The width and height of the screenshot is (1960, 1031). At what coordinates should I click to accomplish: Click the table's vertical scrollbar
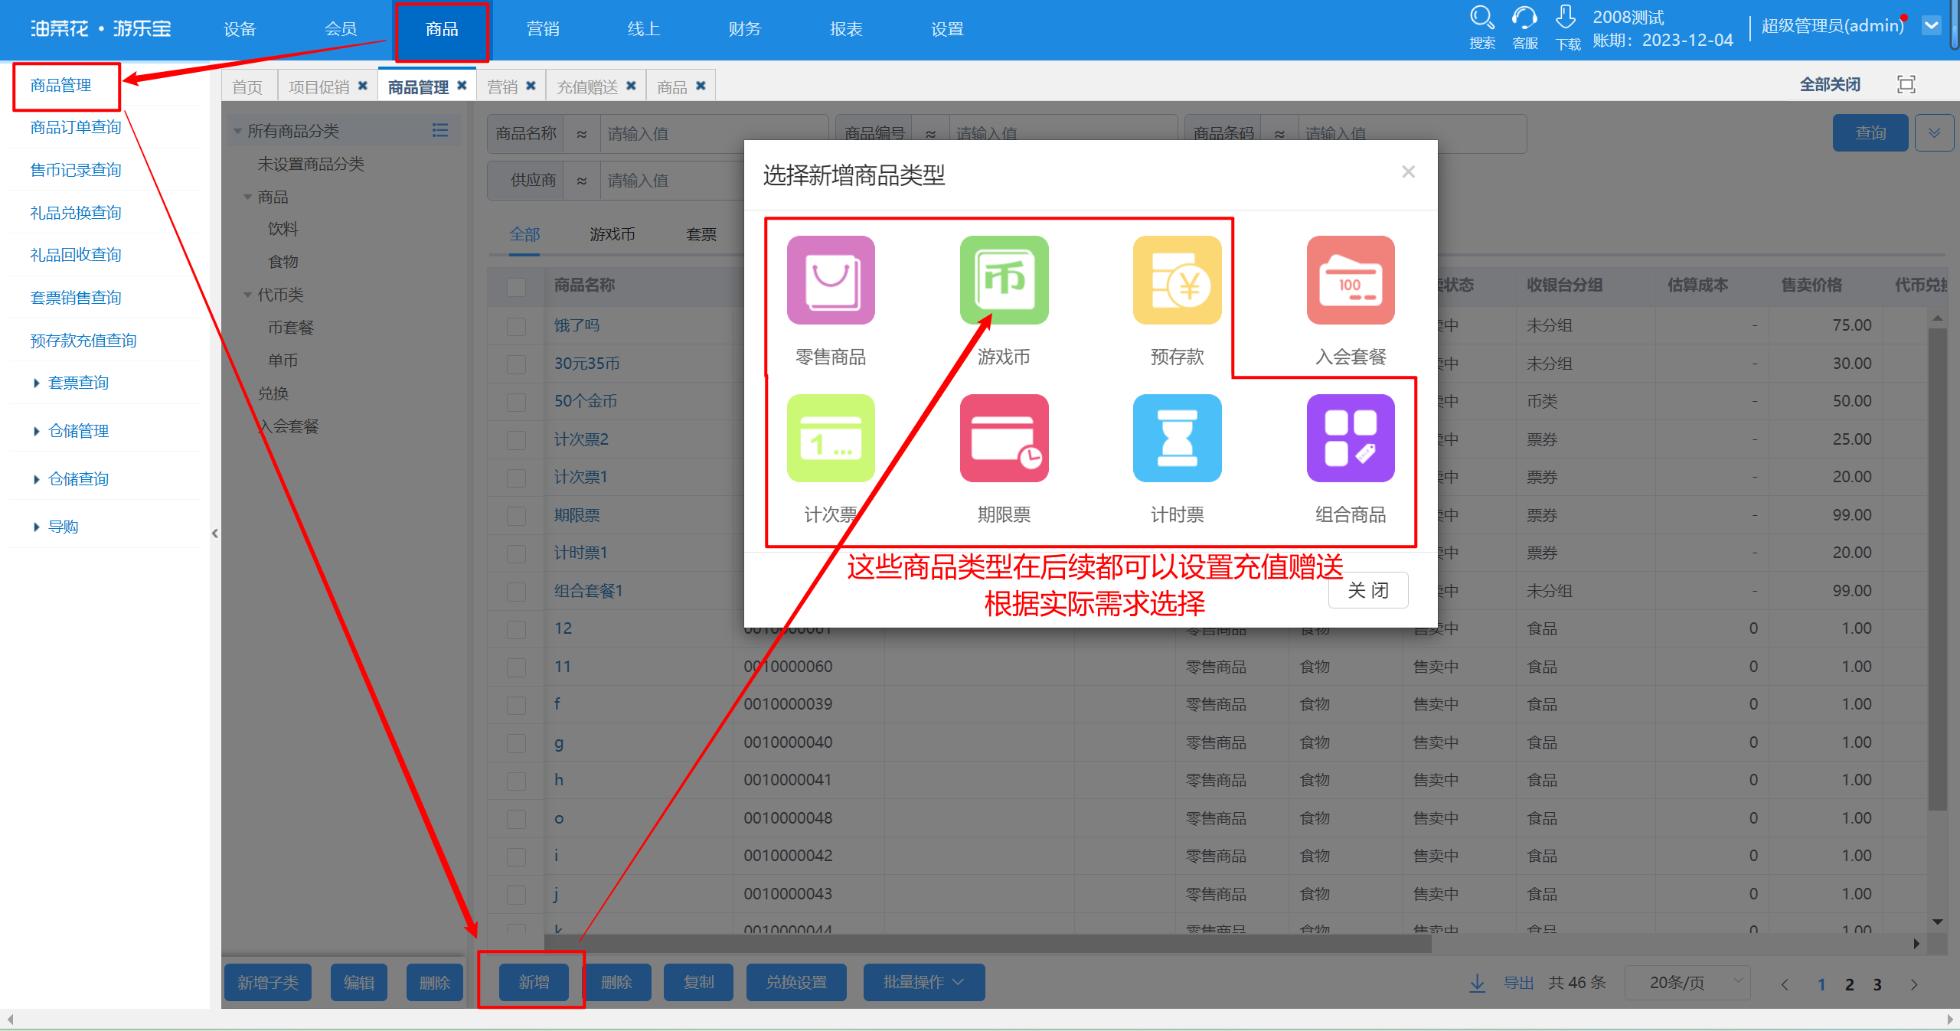[x=1937, y=568]
